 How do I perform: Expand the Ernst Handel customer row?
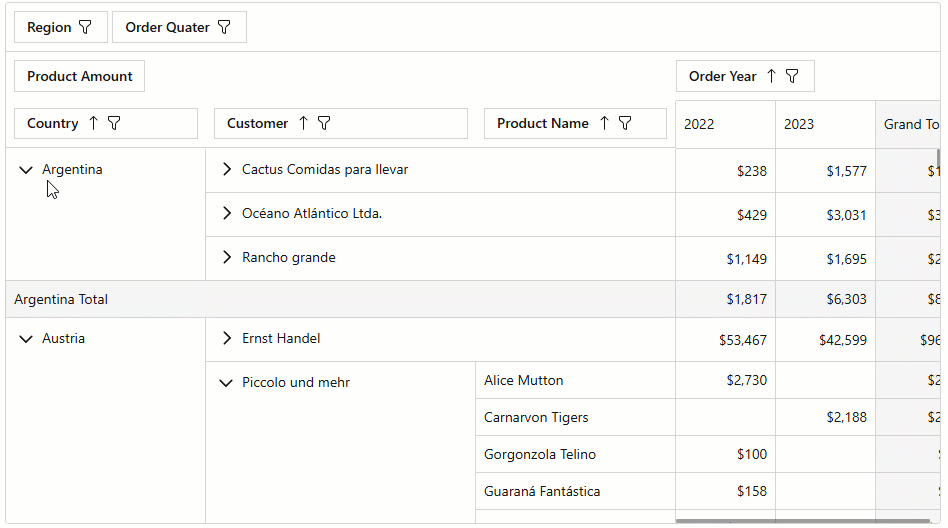pos(227,339)
